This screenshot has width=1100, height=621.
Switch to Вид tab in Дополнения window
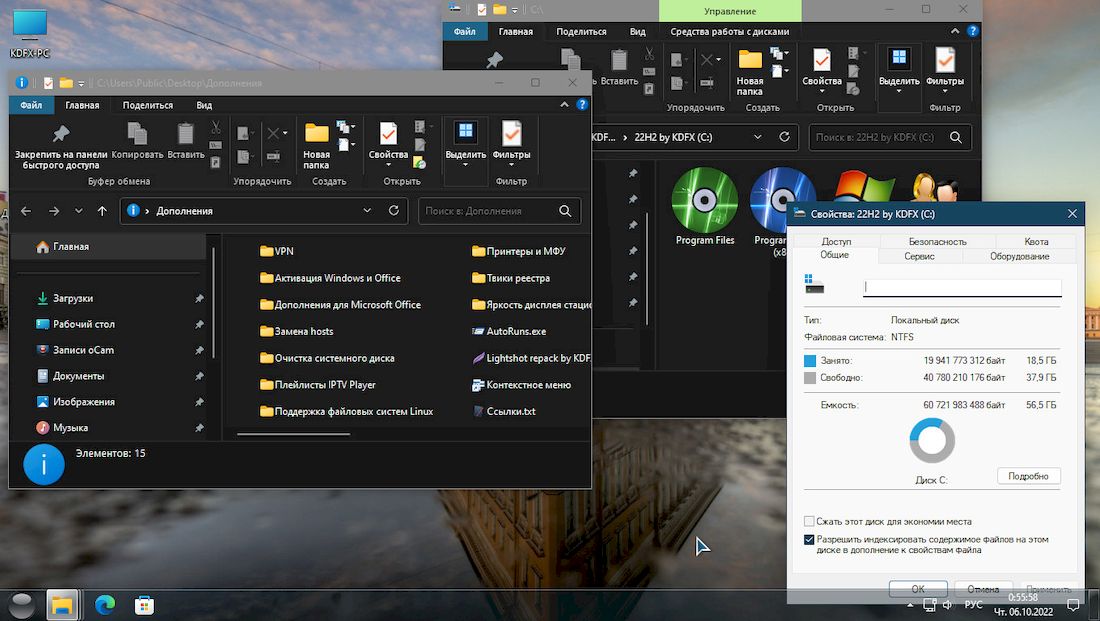click(x=204, y=105)
